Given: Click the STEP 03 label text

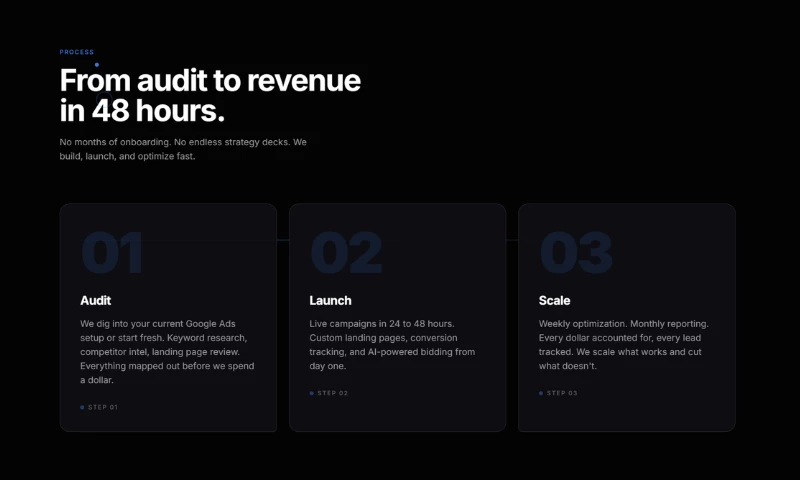Looking at the screenshot, I should tap(563, 393).
